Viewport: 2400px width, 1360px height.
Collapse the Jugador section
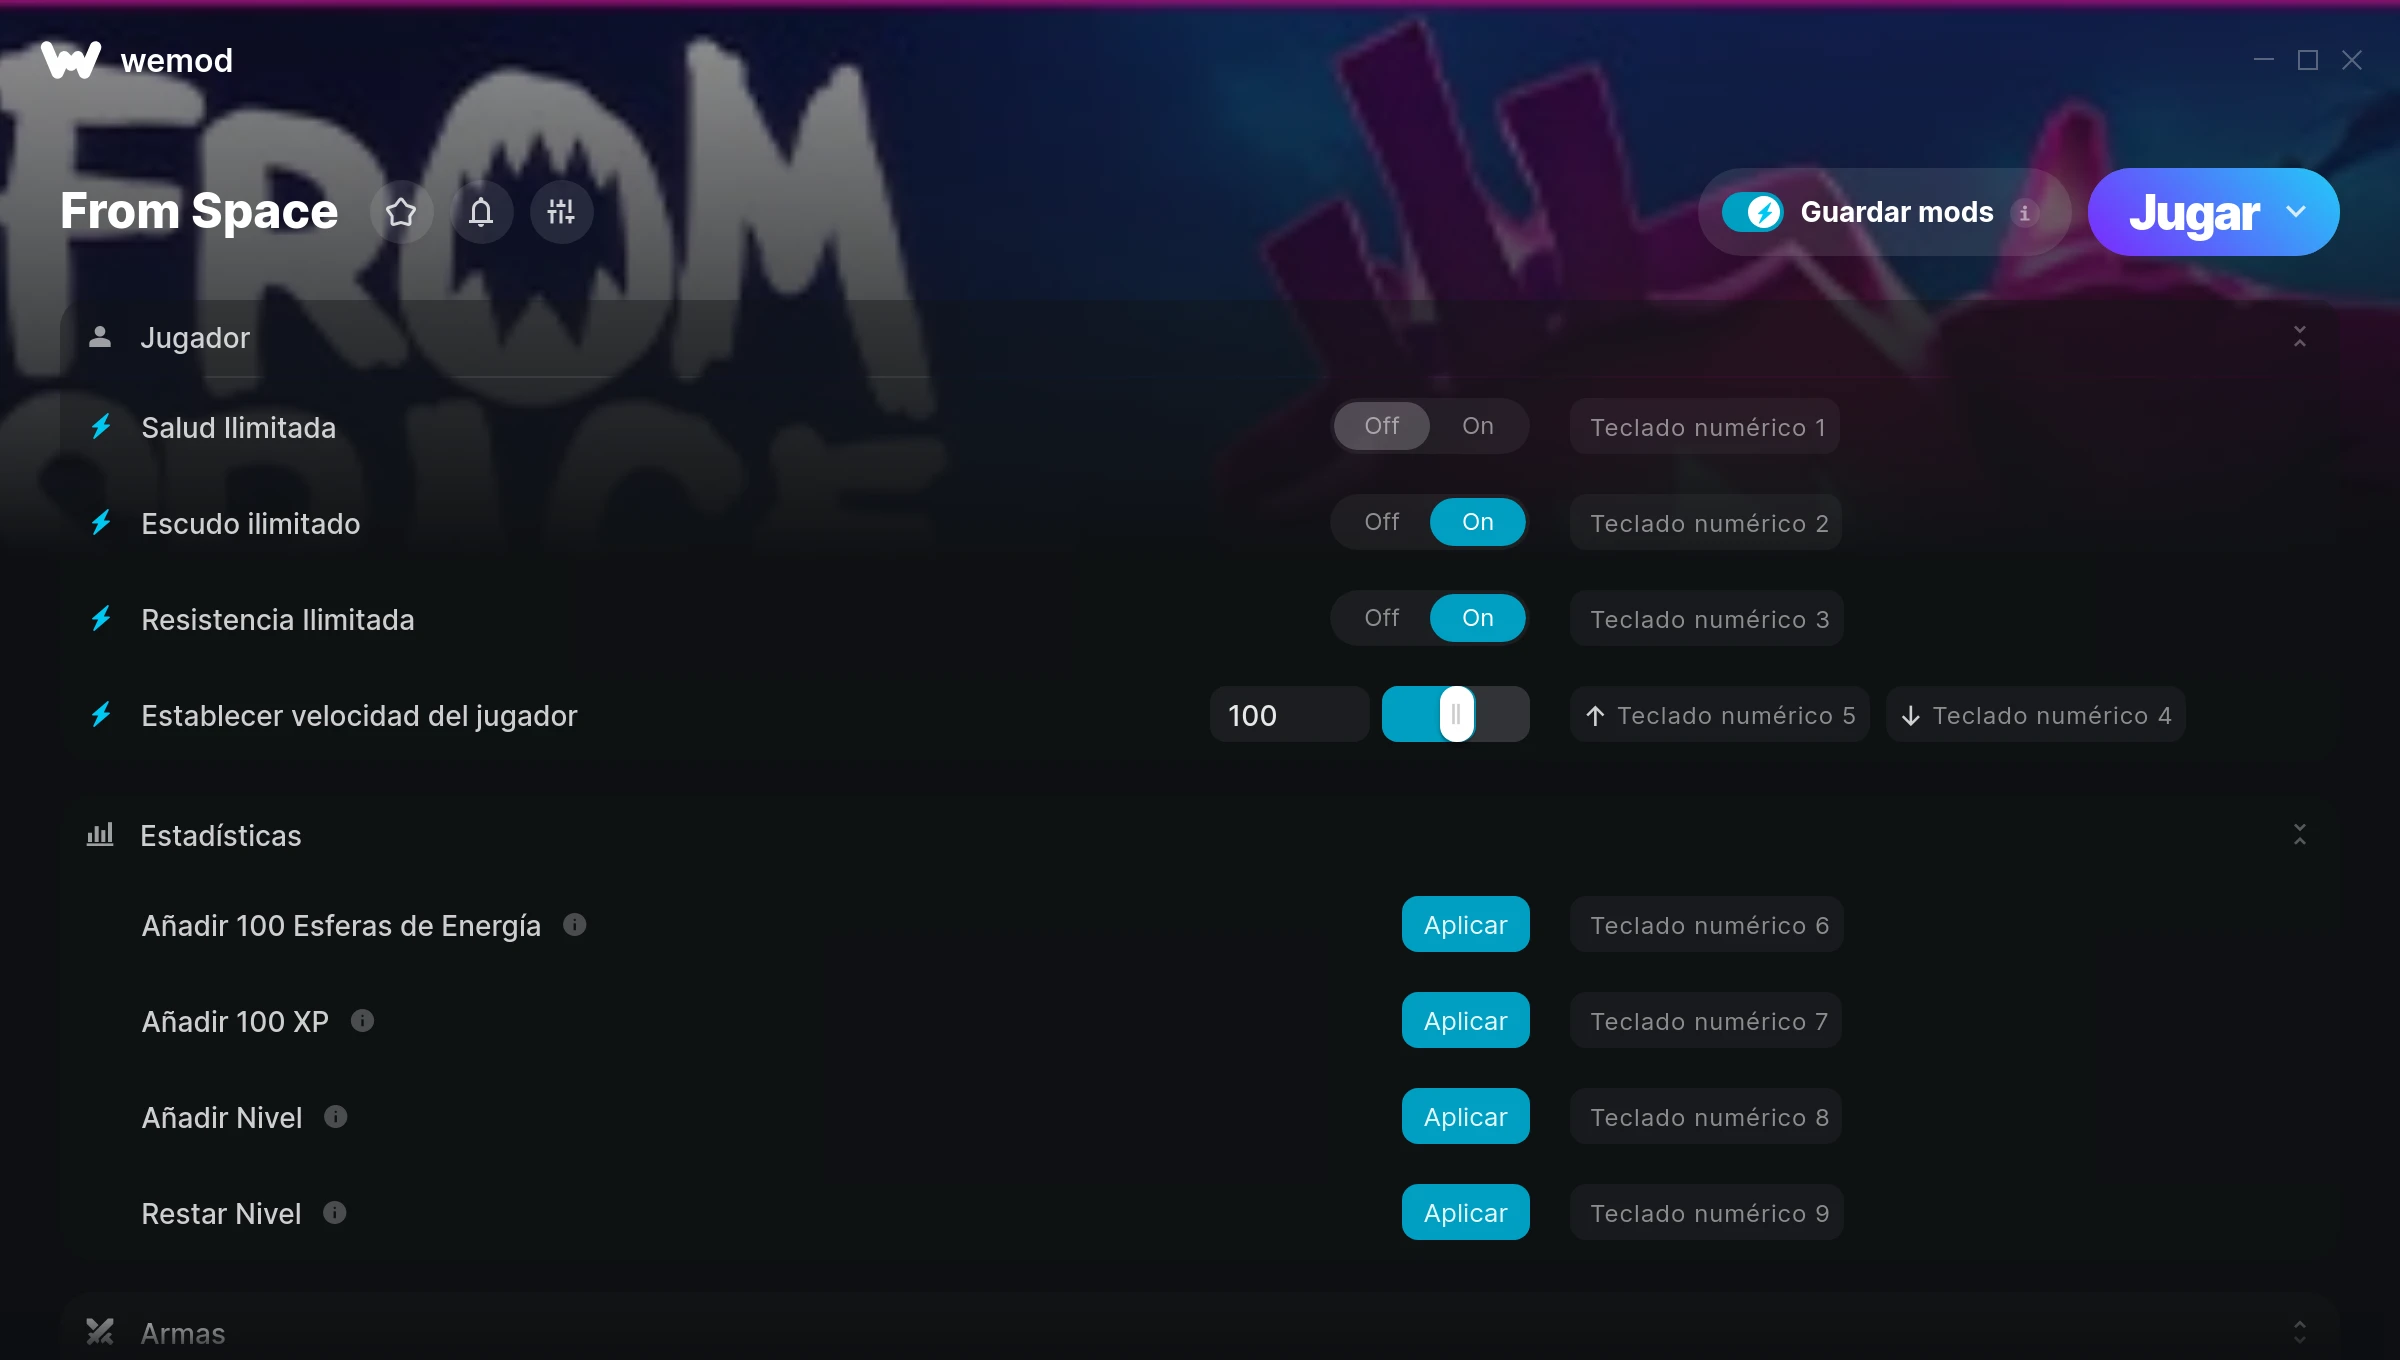2300,337
